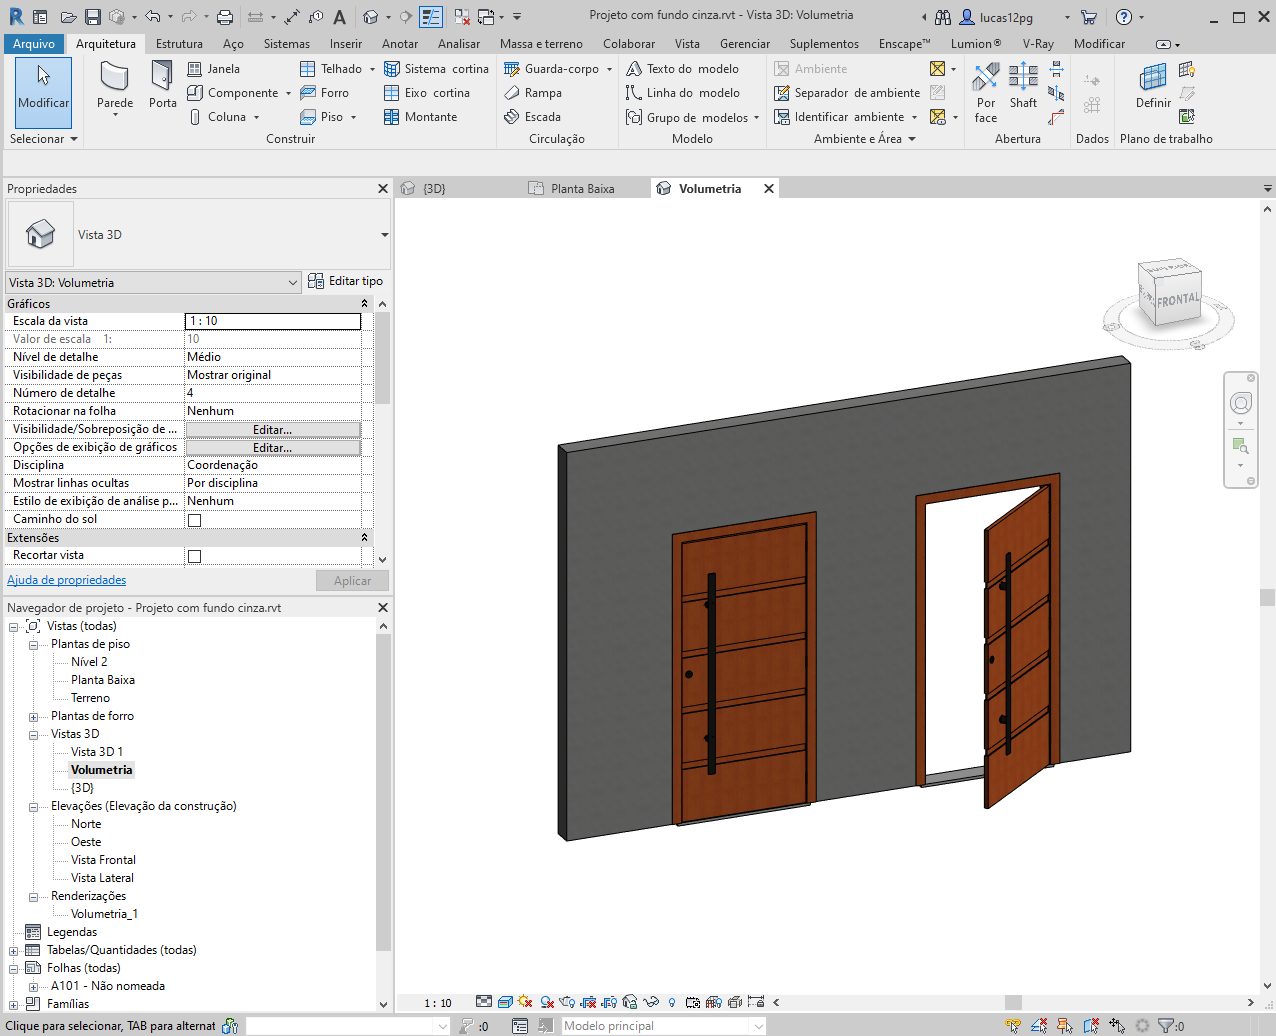Open the Autodesk App Store cart icon
This screenshot has height=1036, width=1276.
click(x=1089, y=17)
